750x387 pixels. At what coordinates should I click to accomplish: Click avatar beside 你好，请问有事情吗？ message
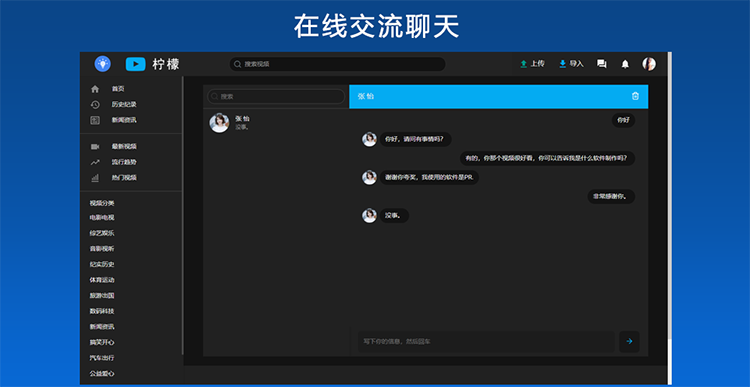tap(369, 139)
